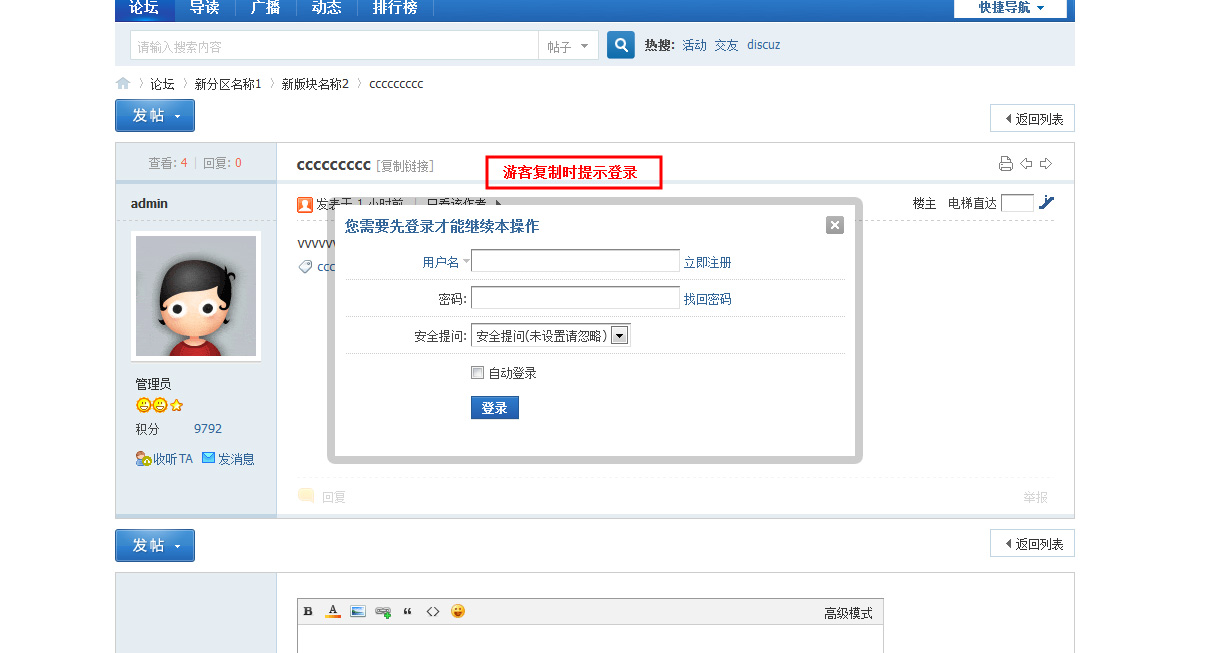The width and height of the screenshot is (1210, 653).
Task: Click bottom 返回列表 button
Action: (1032, 544)
